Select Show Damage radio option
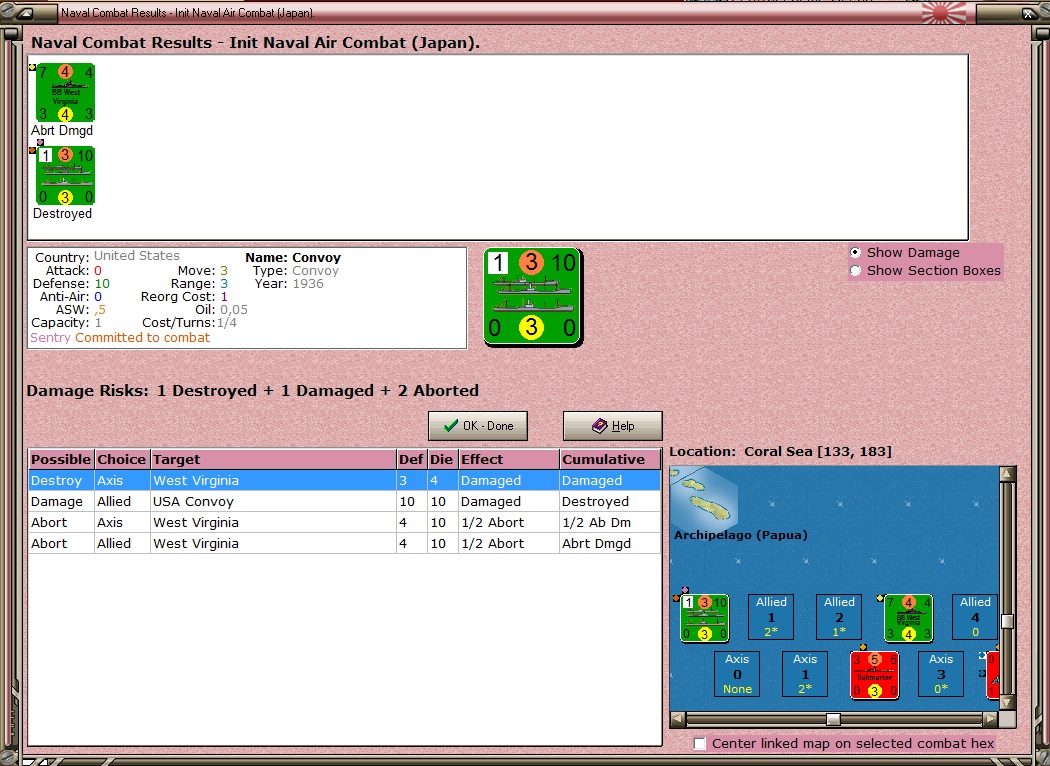1050x766 pixels. [x=855, y=252]
